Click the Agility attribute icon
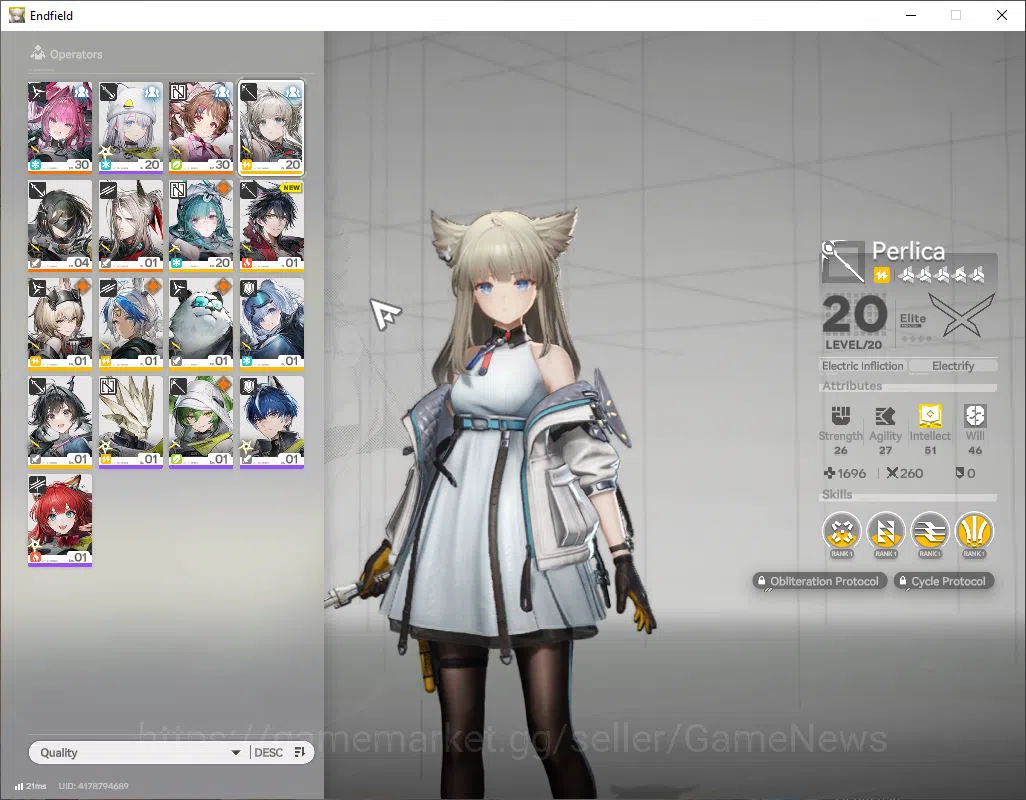The height and width of the screenshot is (800, 1026). pyautogui.click(x=885, y=415)
